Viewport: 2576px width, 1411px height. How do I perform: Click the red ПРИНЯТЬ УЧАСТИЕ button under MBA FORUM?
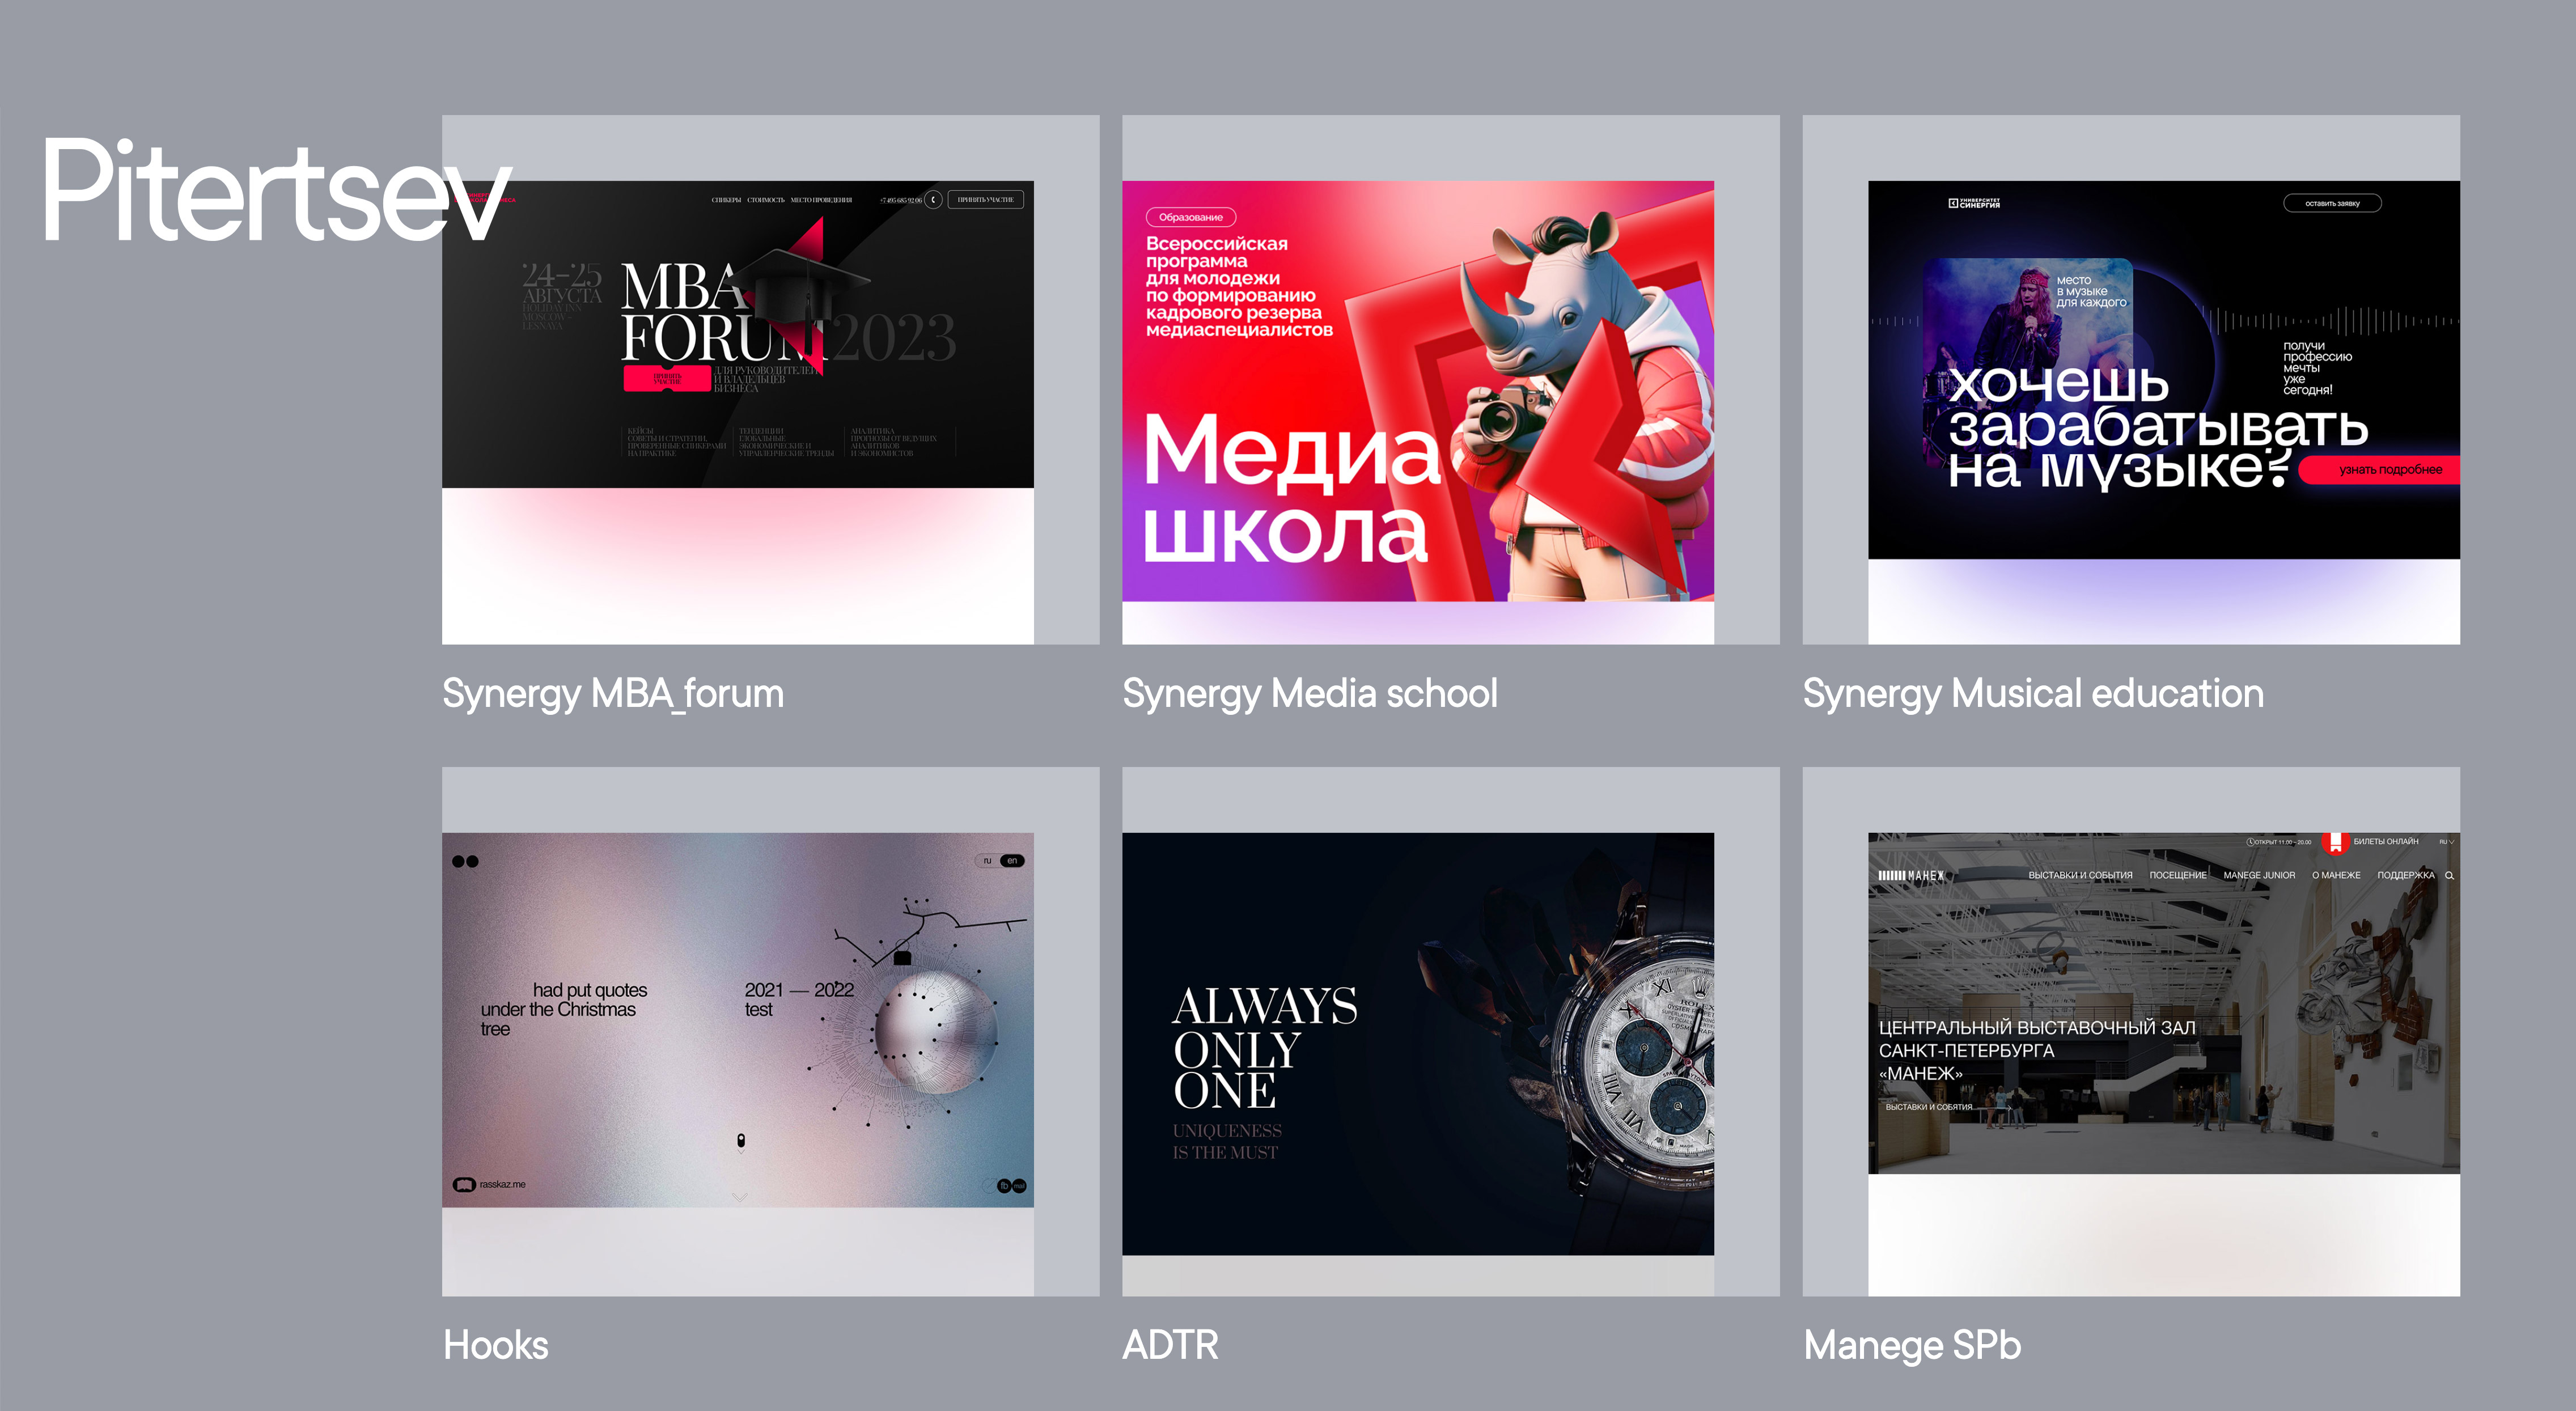click(667, 379)
